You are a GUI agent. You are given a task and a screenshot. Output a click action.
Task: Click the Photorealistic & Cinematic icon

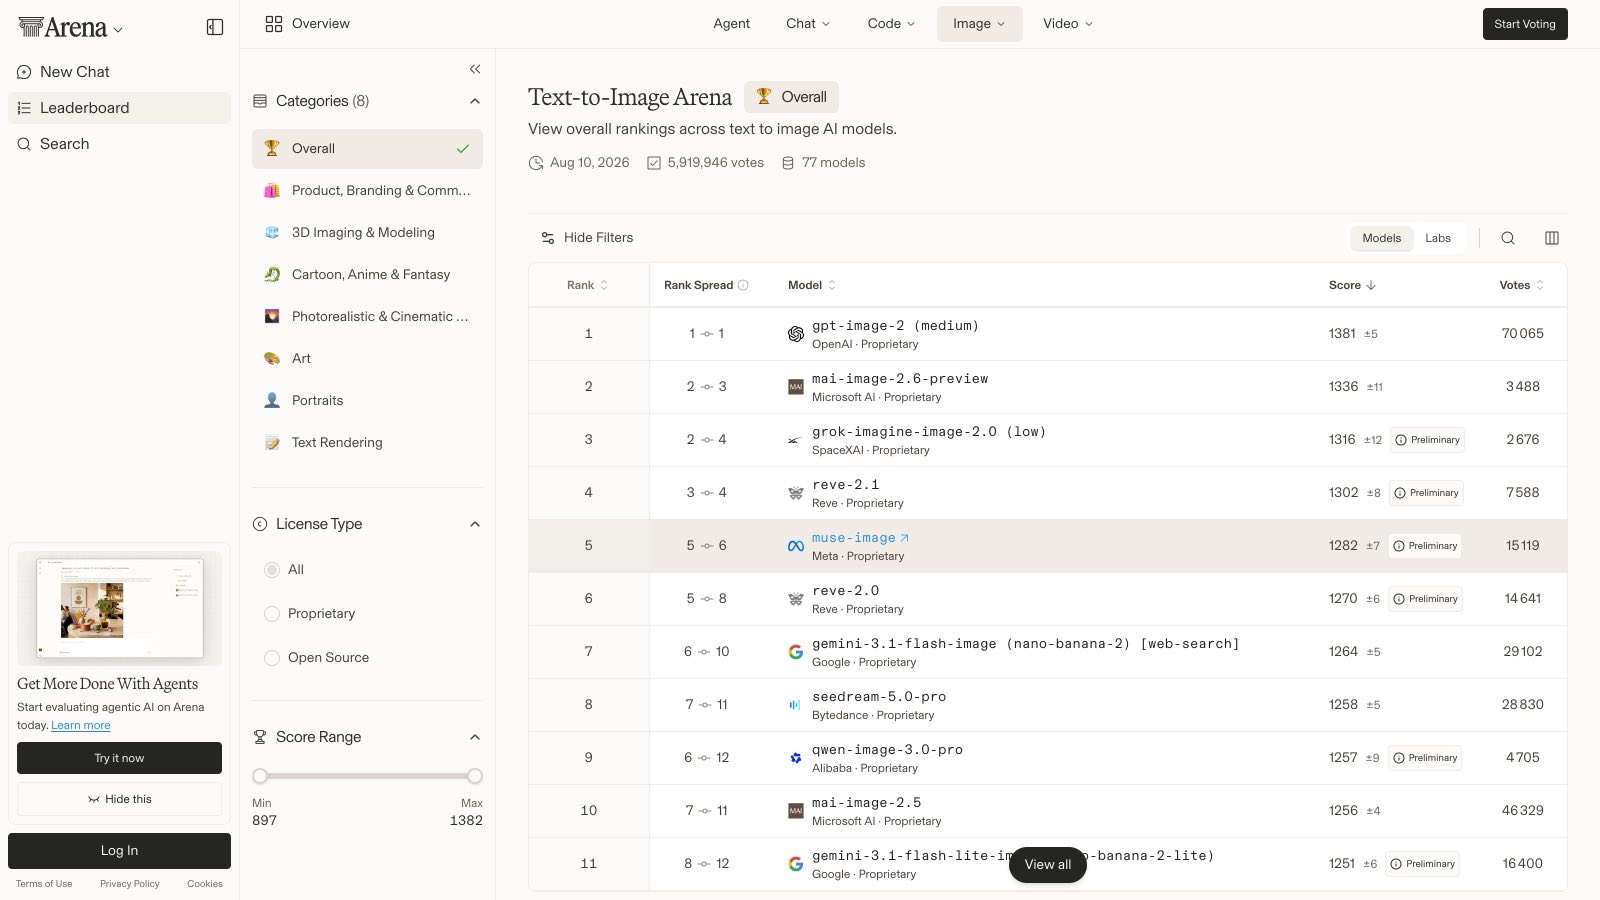click(272, 316)
